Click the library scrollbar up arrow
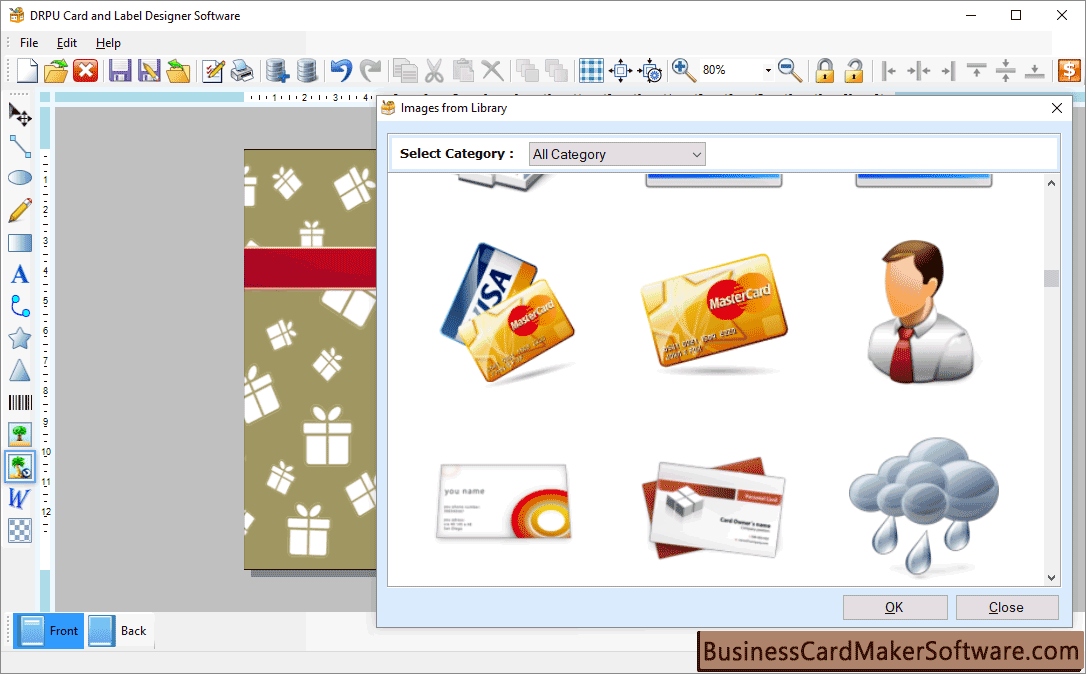The width and height of the screenshot is (1086, 674). tap(1051, 184)
